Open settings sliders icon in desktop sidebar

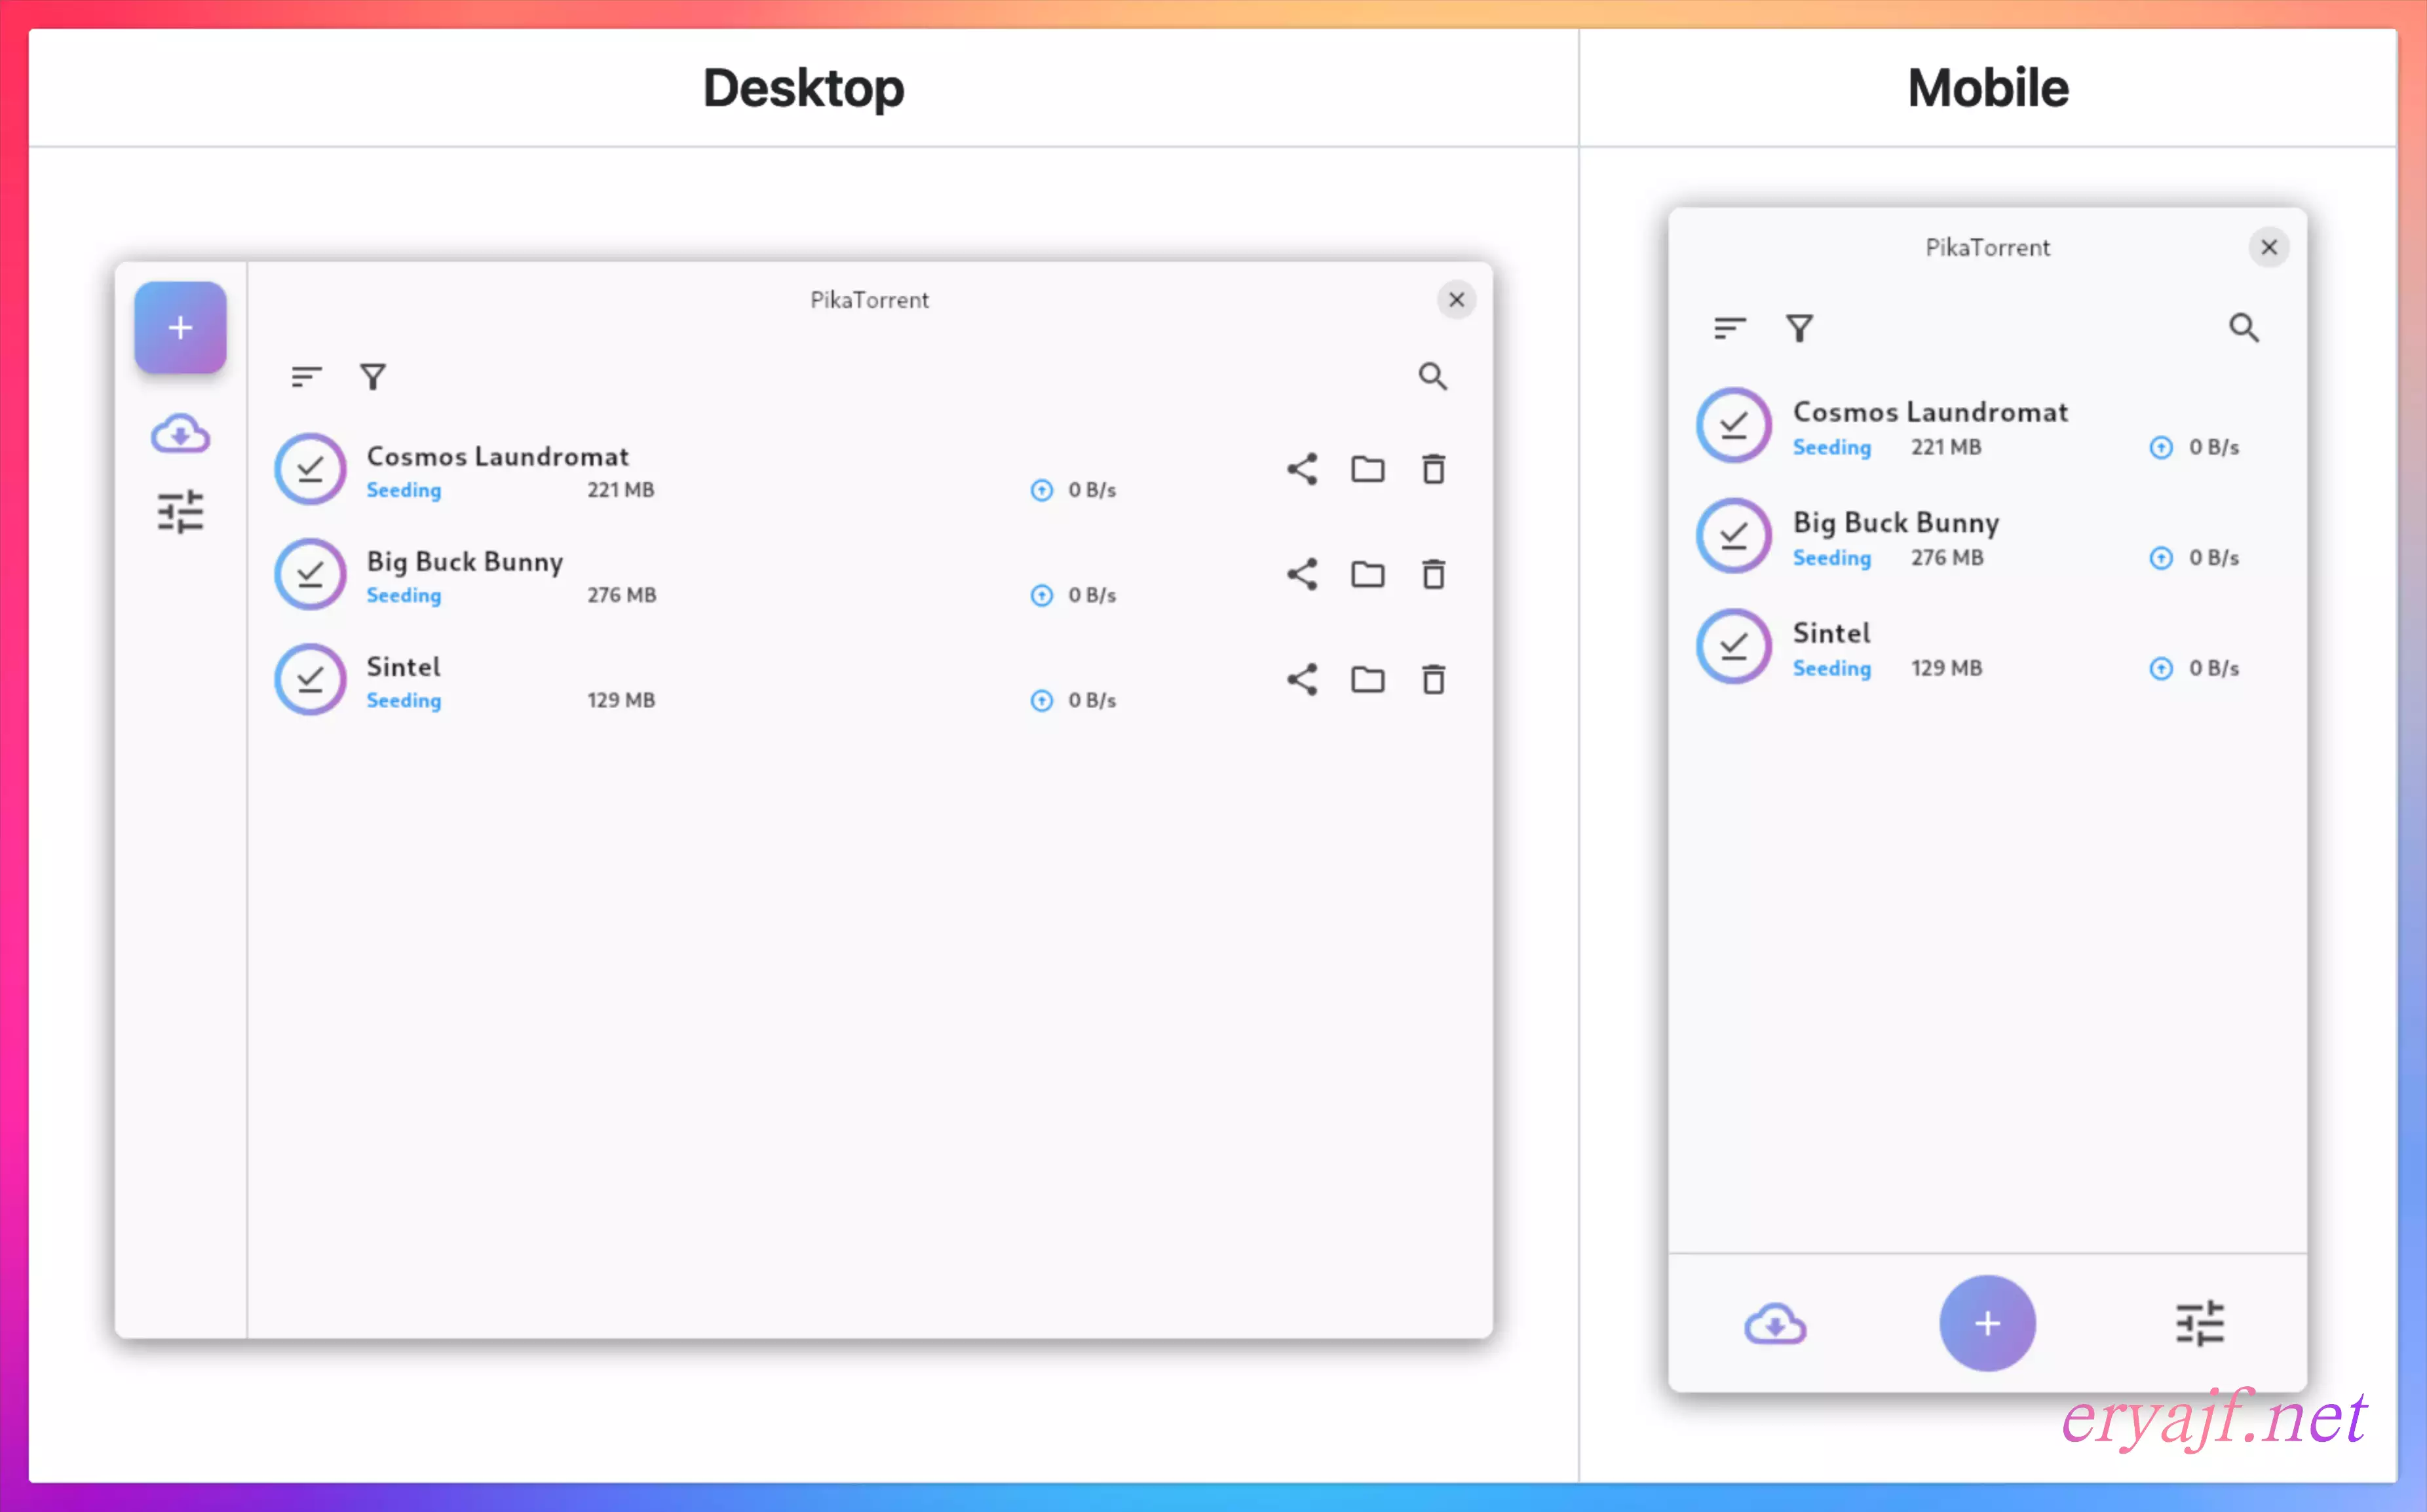pyautogui.click(x=180, y=512)
